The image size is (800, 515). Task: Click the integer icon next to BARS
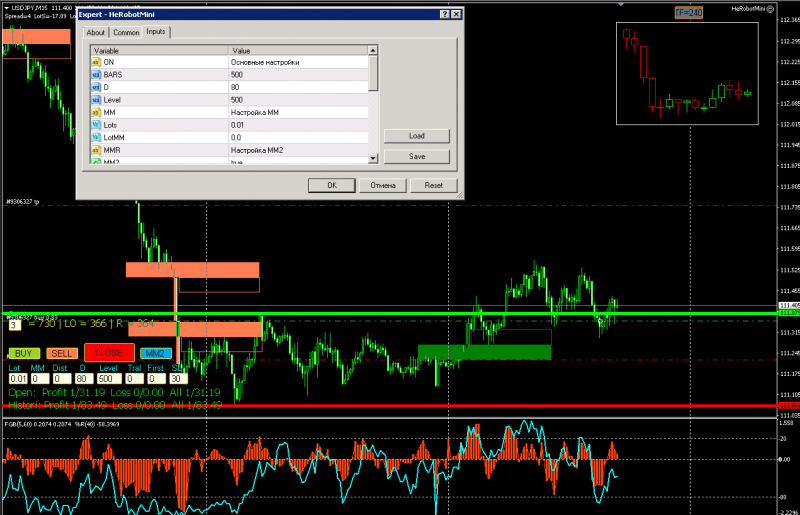[96, 75]
